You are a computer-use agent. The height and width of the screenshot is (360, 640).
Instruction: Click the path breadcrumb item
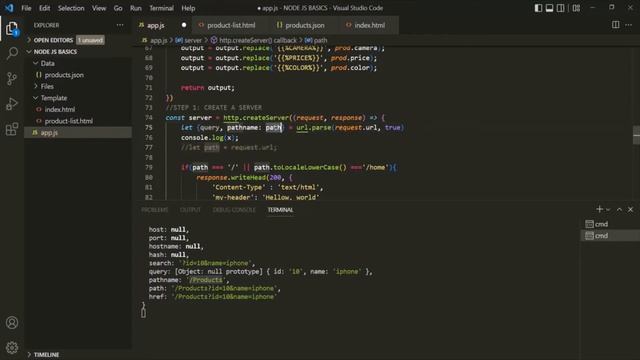click(x=316, y=40)
